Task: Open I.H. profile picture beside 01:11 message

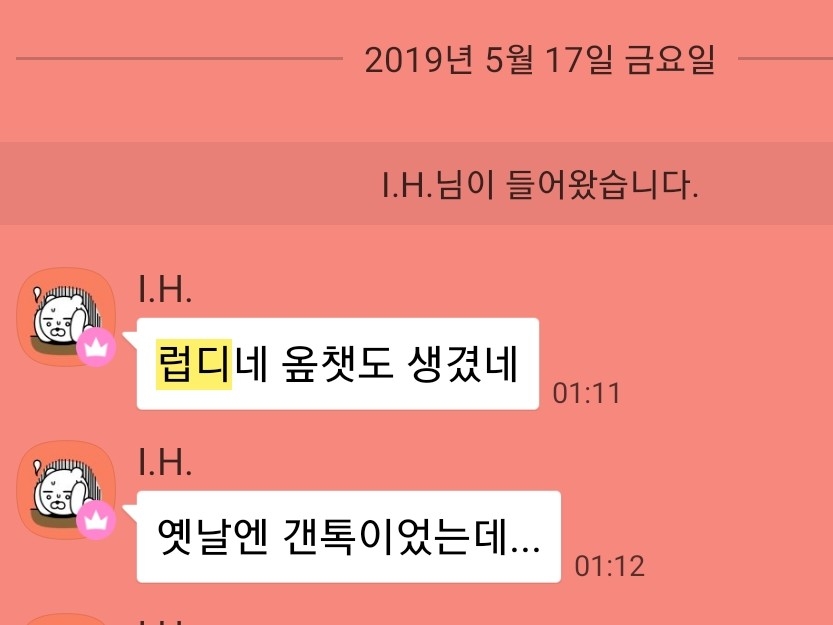Action: 66,317
